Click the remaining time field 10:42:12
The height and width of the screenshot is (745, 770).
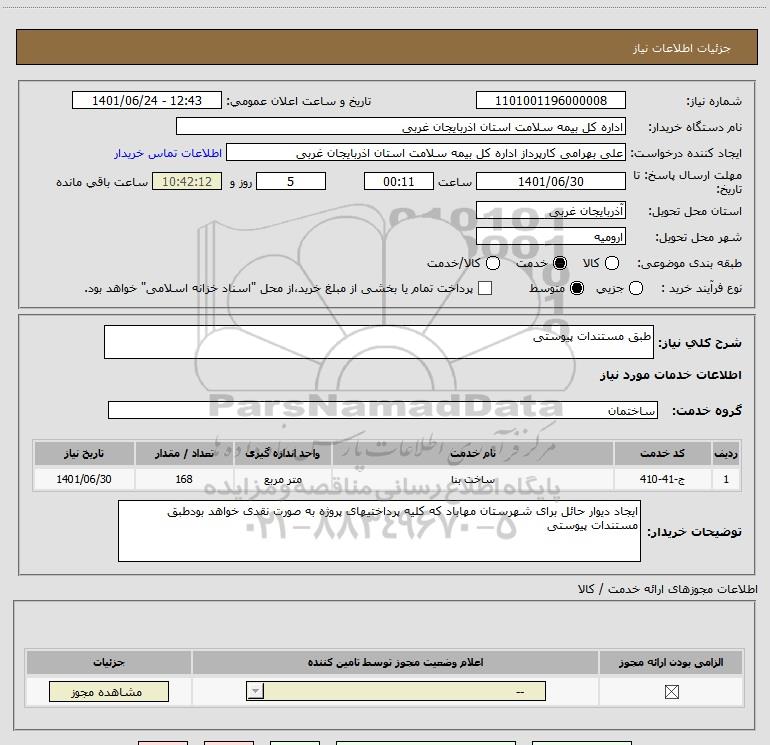click(x=187, y=181)
